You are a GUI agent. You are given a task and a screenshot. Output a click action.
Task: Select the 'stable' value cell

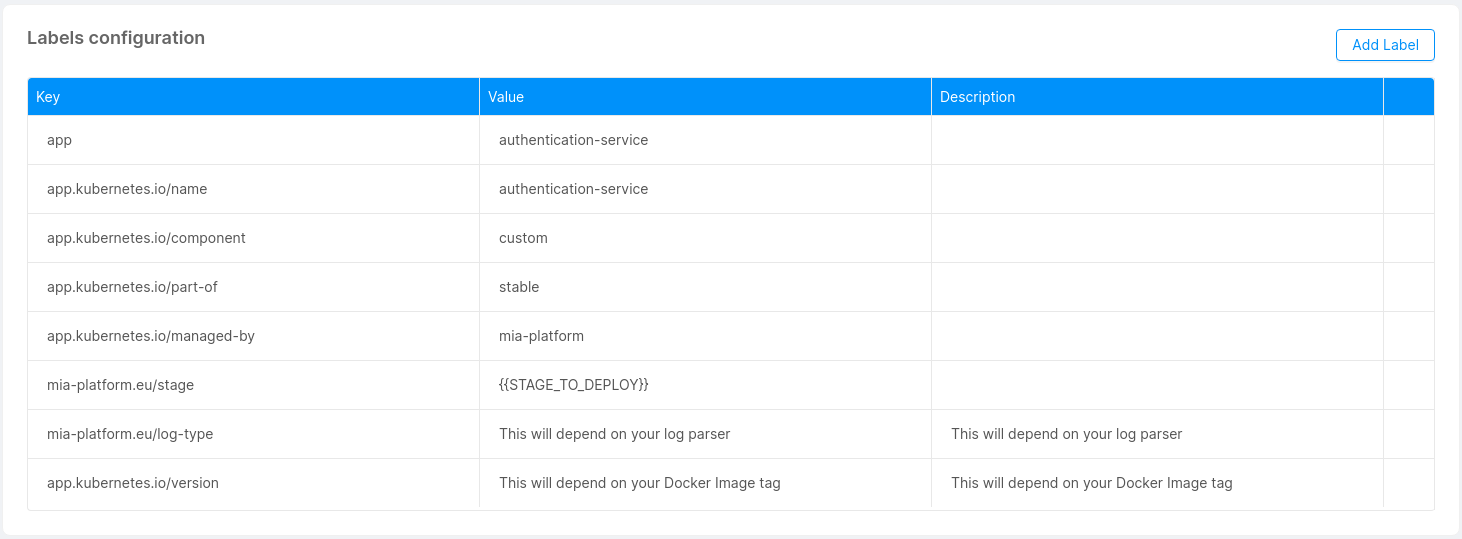pos(519,287)
